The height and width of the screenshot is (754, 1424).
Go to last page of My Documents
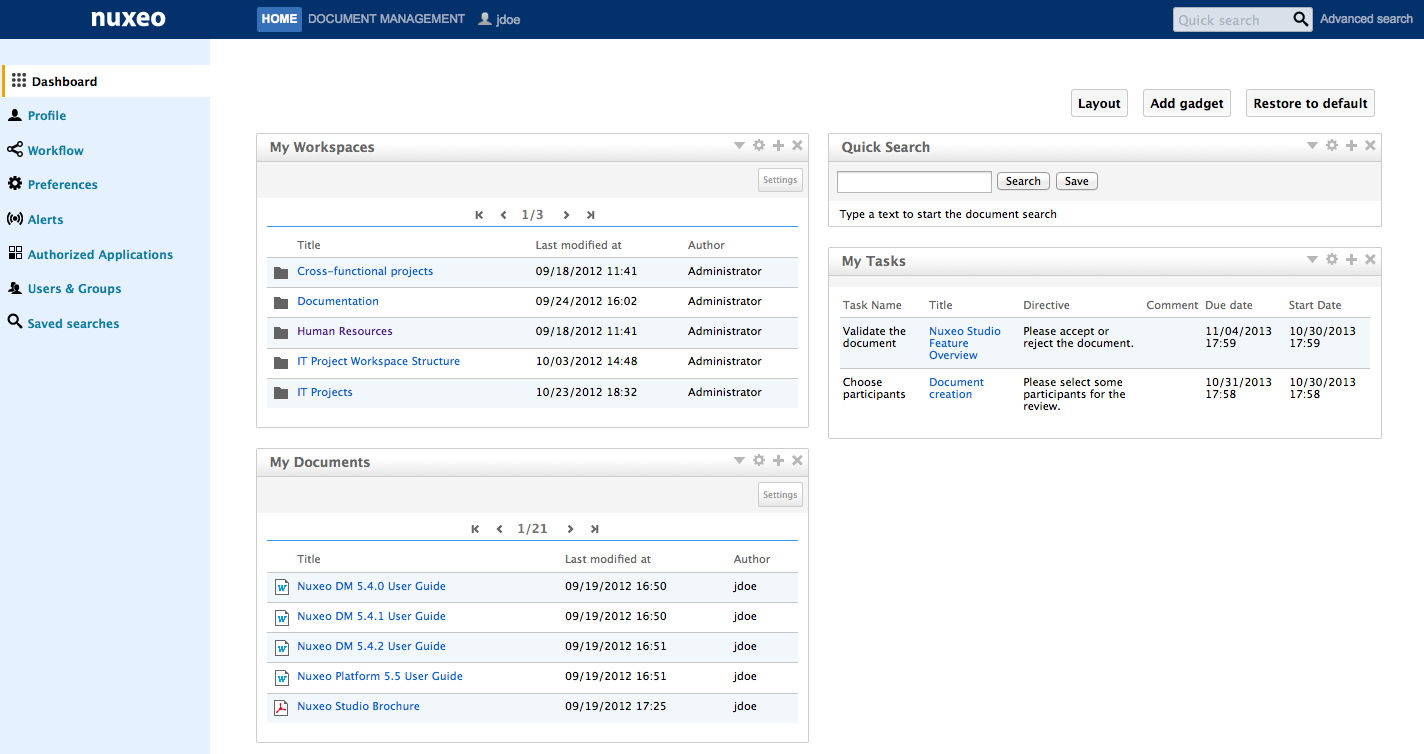tap(594, 529)
